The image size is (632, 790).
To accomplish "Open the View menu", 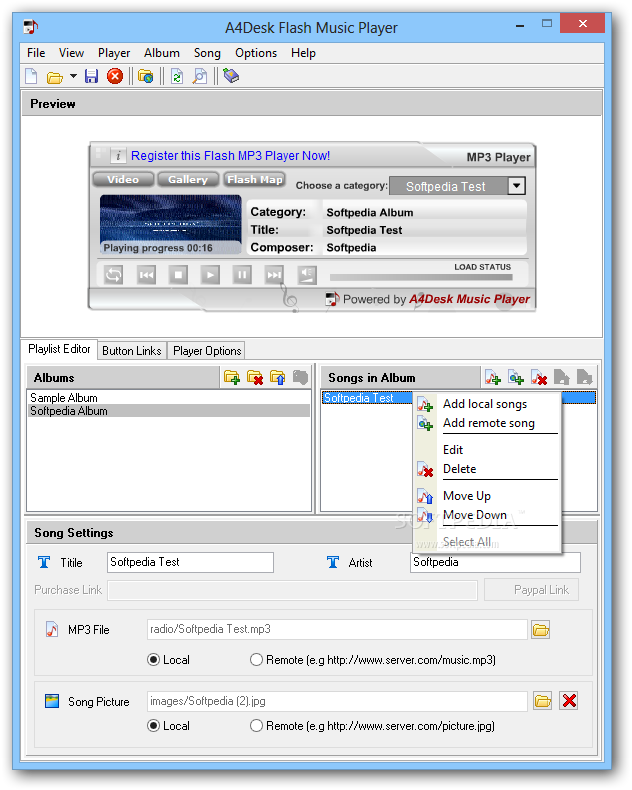I will [71, 53].
